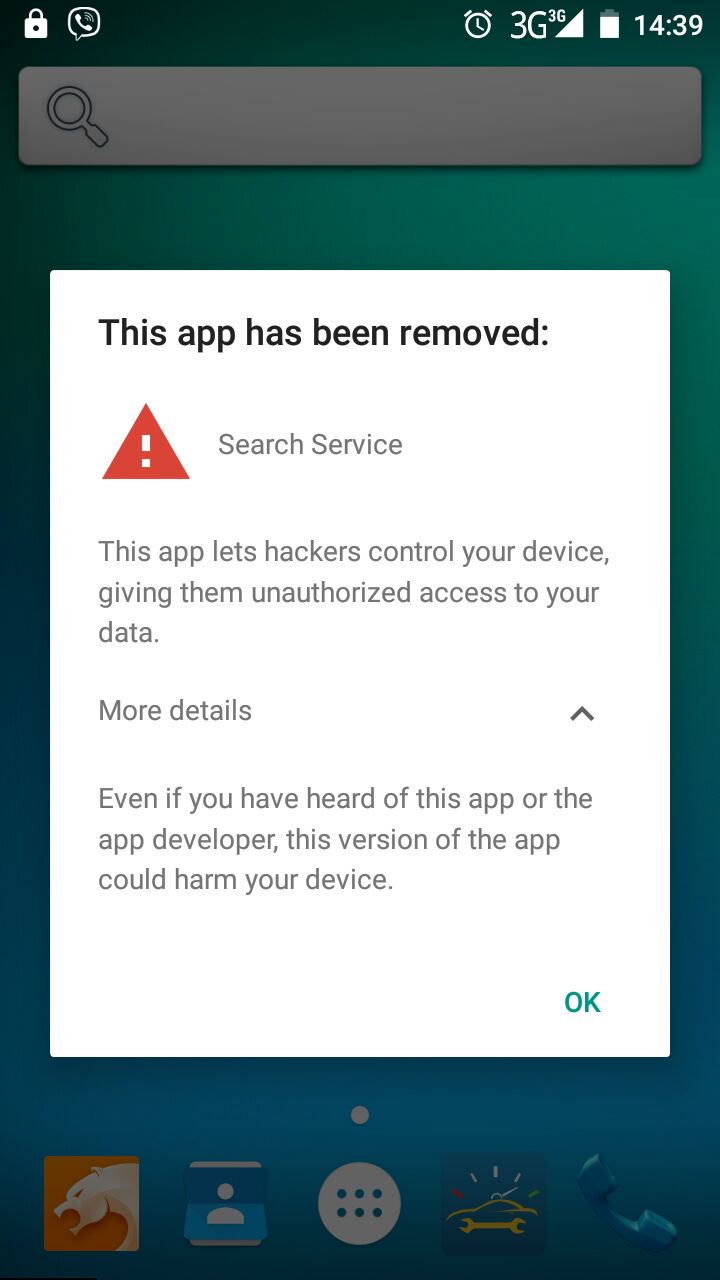Image resolution: width=720 pixels, height=1280 pixels.
Task: Tap inside the home screen search field
Action: (360, 116)
